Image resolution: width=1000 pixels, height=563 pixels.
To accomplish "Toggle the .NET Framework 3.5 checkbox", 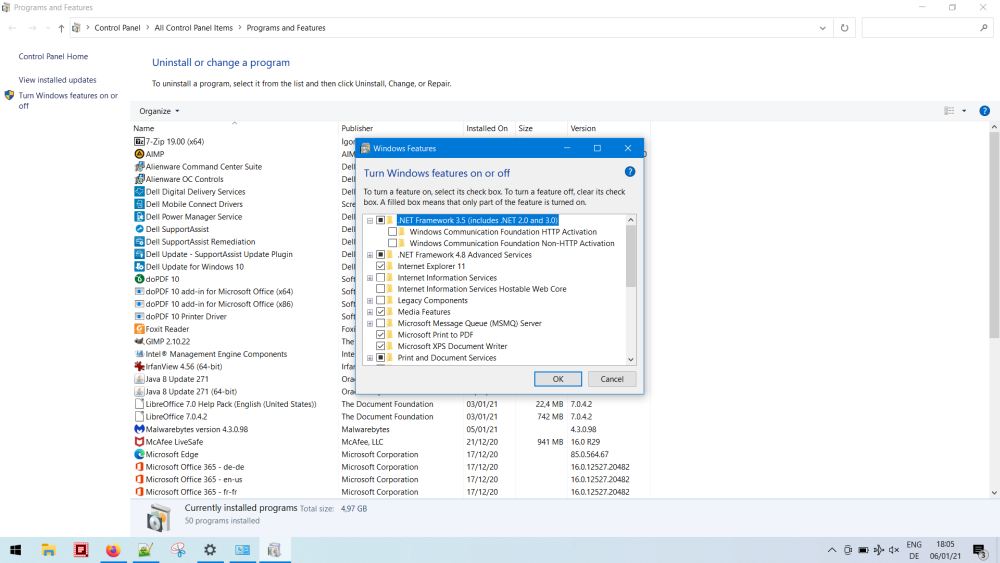I will pyautogui.click(x=381, y=220).
